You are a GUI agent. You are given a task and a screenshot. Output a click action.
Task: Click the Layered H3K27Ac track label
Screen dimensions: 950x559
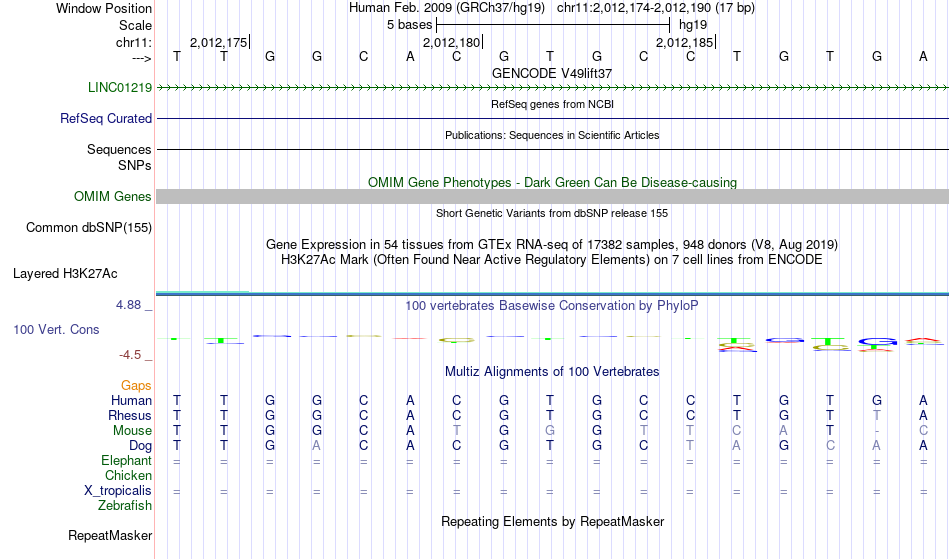coord(65,274)
